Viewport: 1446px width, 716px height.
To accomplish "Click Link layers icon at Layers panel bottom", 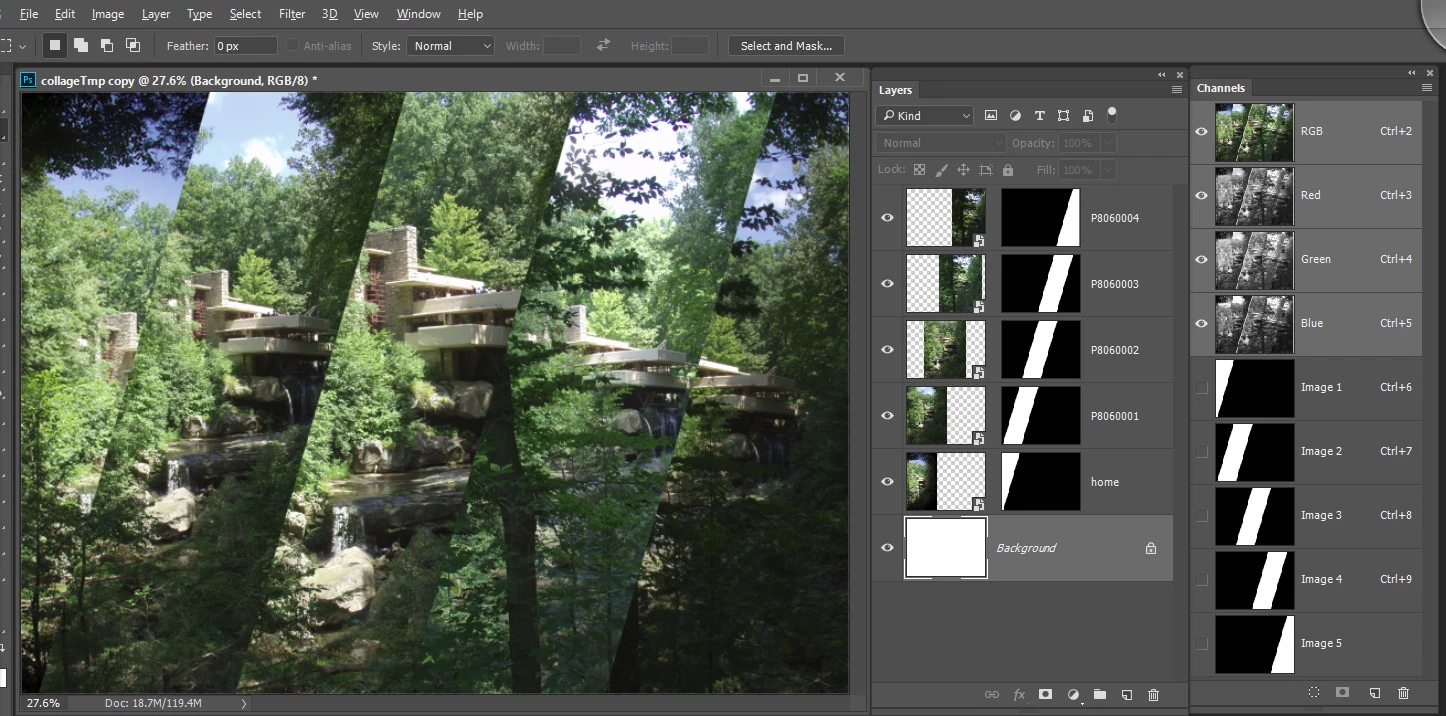I will (992, 694).
